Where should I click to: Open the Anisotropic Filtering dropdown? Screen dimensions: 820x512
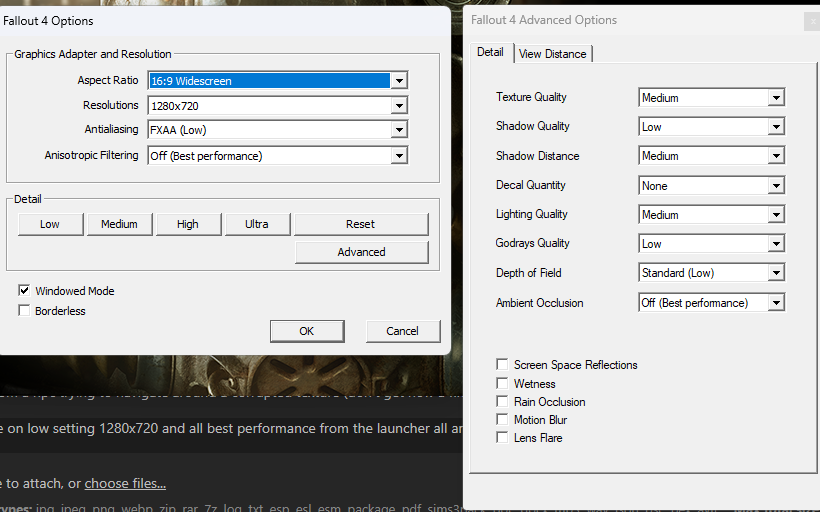coord(278,156)
